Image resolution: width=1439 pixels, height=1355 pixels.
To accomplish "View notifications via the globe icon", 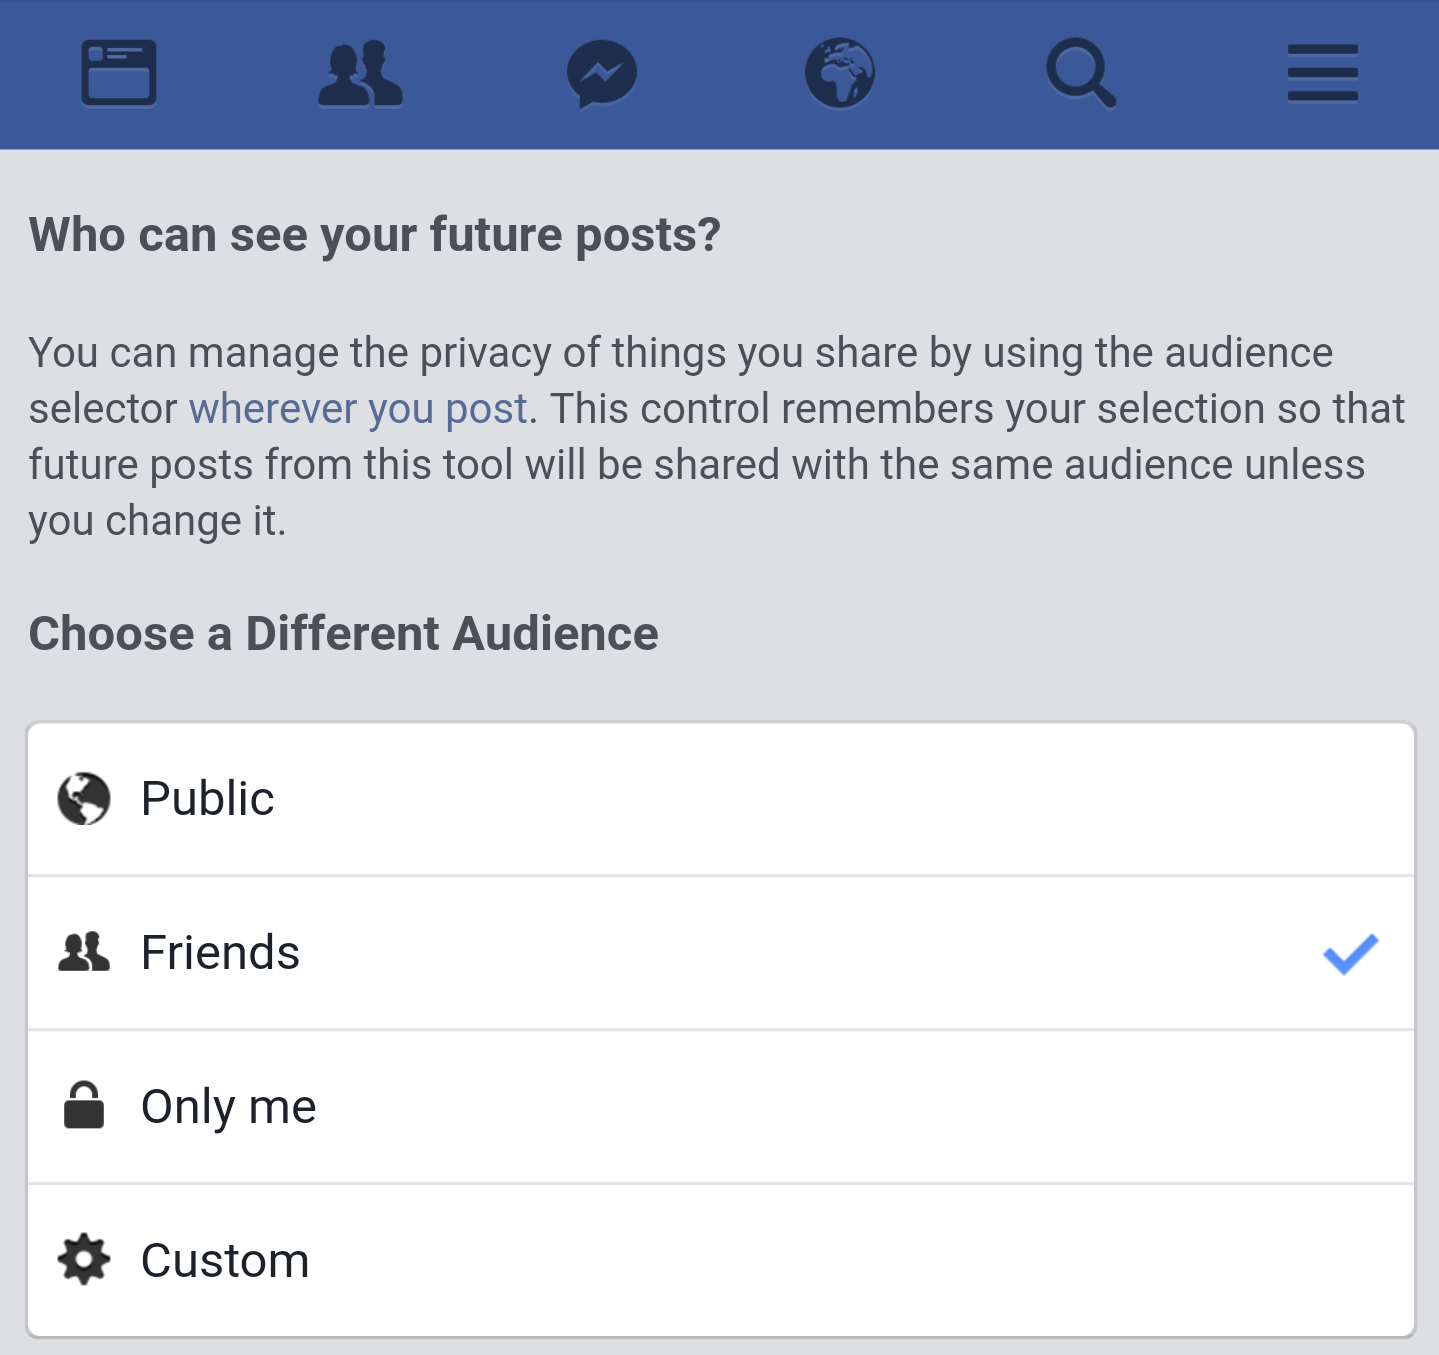I will pyautogui.click(x=840, y=73).
